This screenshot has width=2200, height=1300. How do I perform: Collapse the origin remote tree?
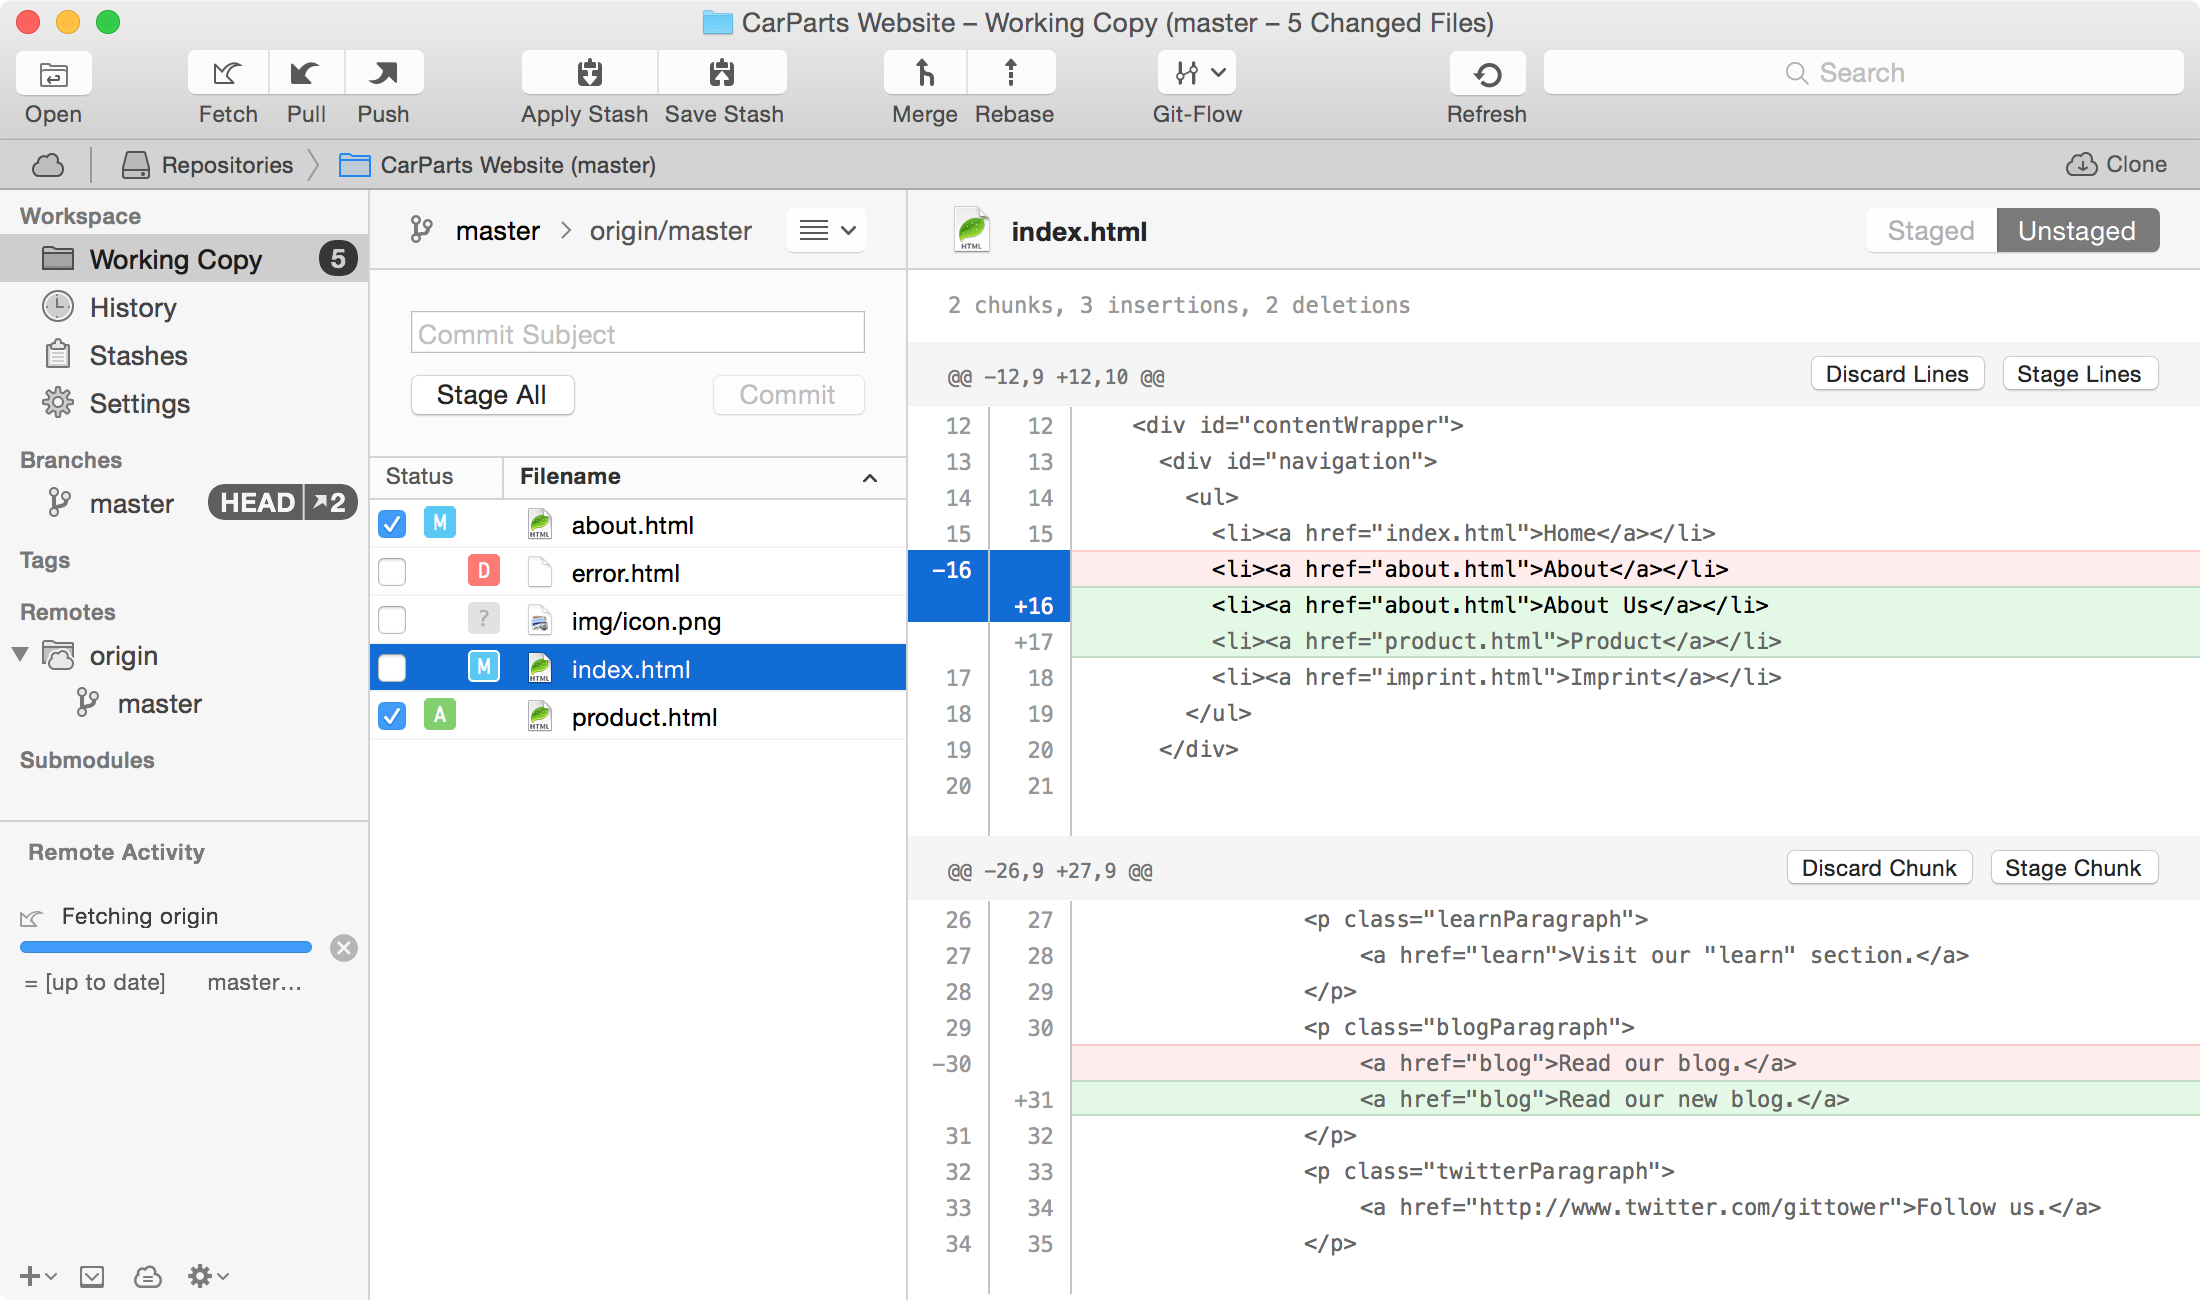tap(20, 655)
